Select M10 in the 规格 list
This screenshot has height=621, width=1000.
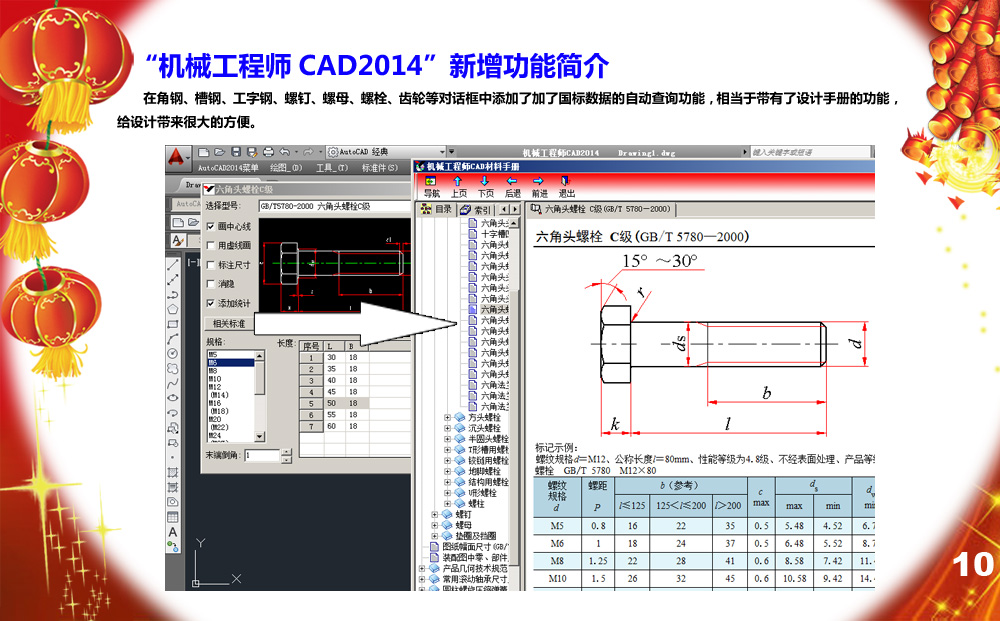[x=215, y=379]
